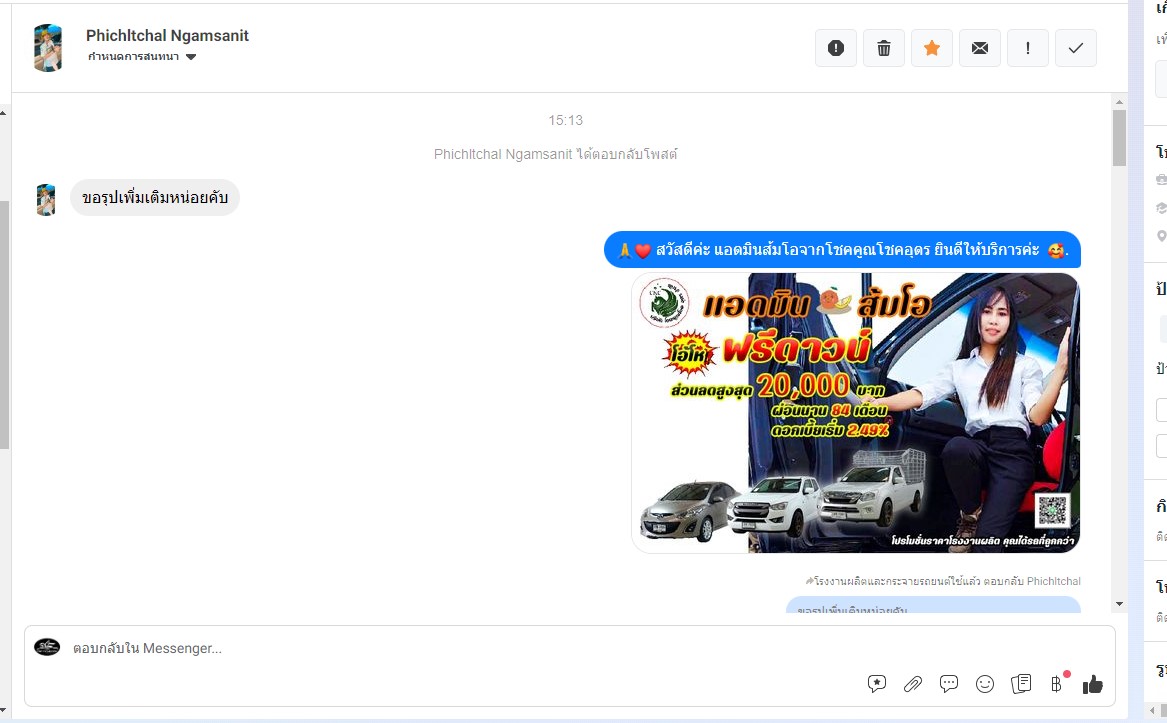Viewport: 1167px width, 723px height.
Task: Mark conversation as spam with octagon icon
Action: point(836,48)
